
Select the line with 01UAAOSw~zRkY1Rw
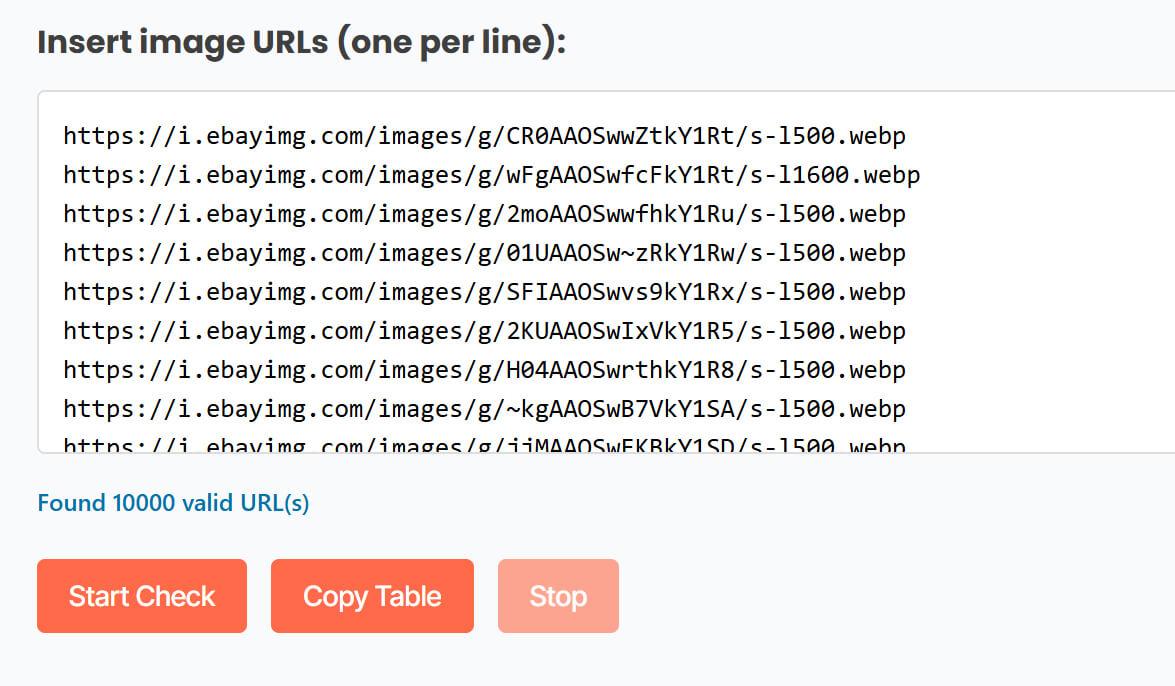(484, 253)
